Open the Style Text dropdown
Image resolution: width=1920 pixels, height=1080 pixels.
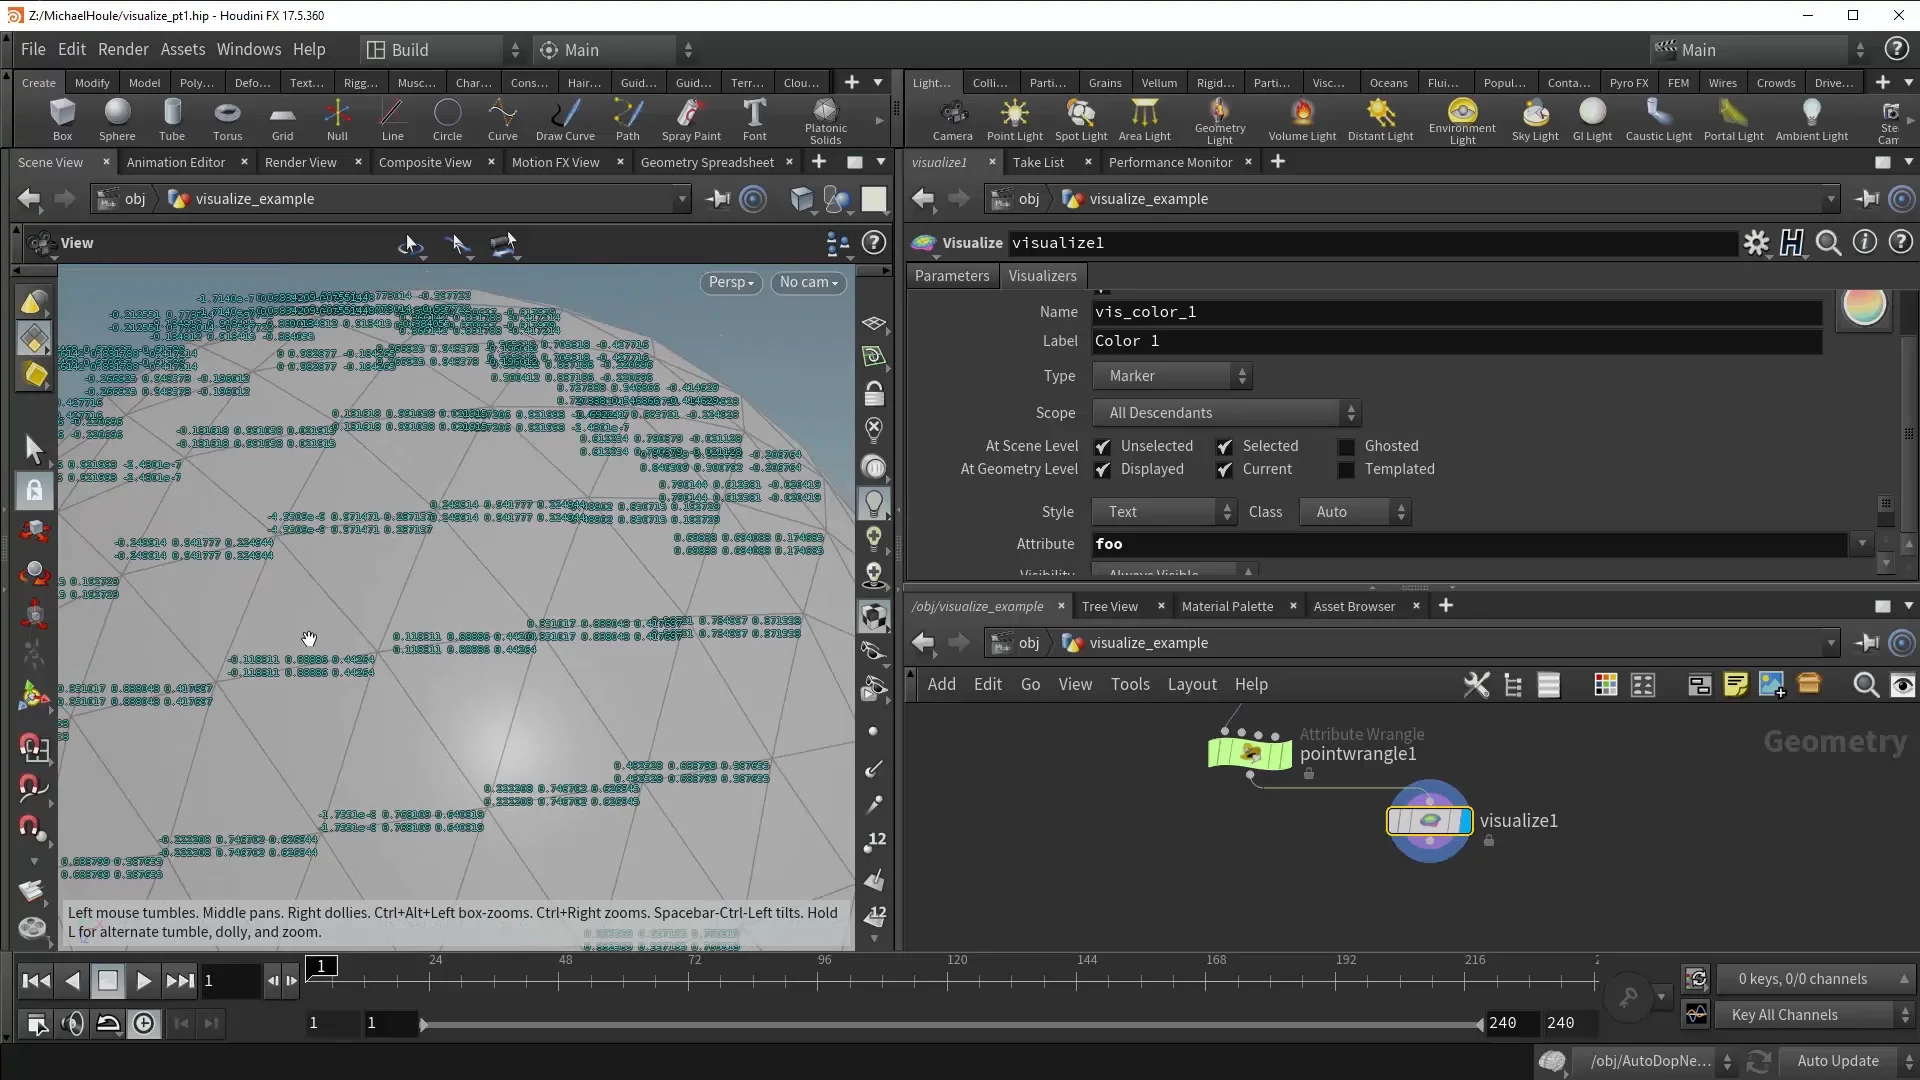tap(1164, 512)
